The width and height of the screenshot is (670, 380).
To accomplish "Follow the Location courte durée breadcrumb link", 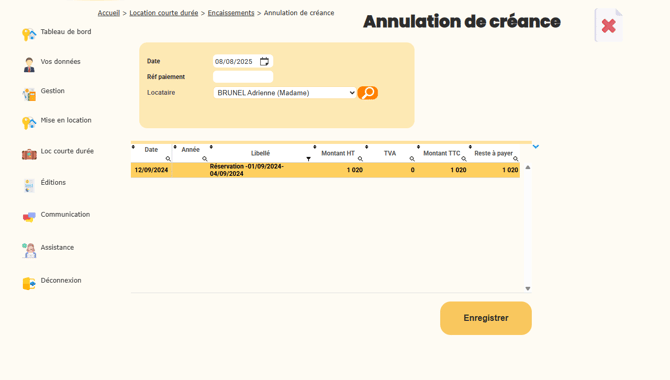I will tap(164, 13).
